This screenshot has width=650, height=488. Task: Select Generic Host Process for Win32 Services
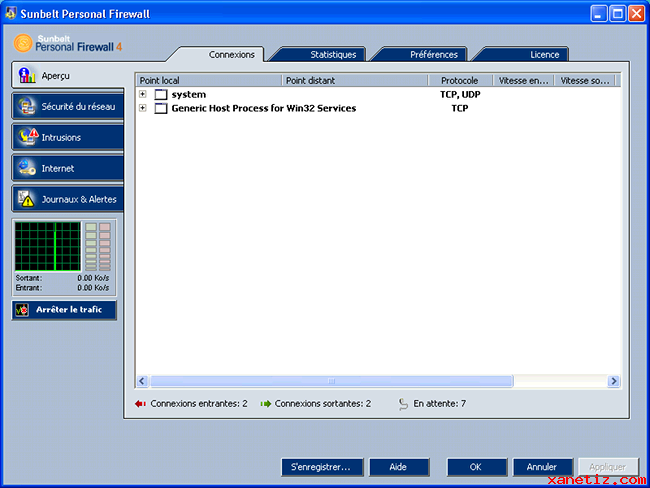[x=264, y=109]
